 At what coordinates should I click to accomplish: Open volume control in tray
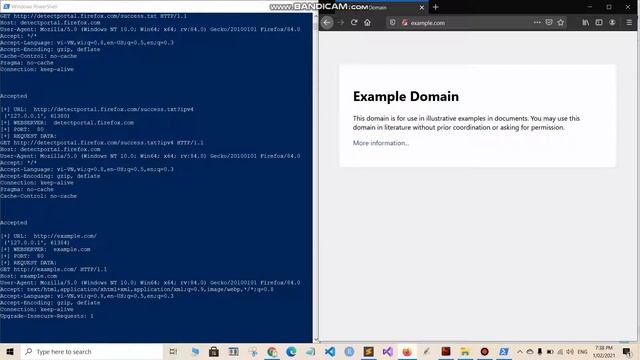tap(570, 351)
